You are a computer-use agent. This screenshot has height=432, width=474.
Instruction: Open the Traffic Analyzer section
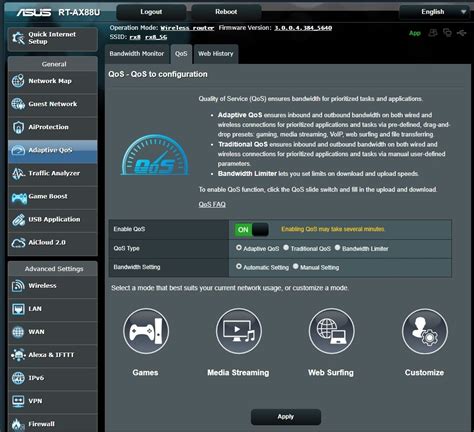click(x=53, y=173)
